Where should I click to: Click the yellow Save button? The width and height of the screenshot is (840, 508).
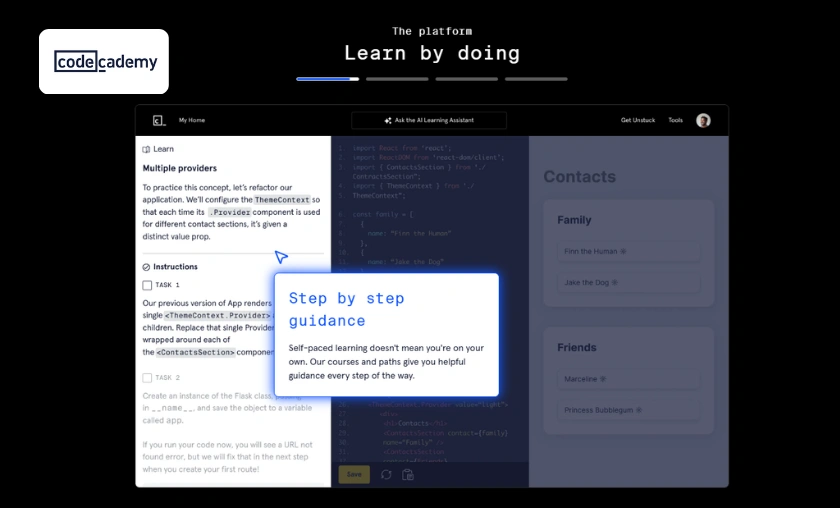click(x=354, y=474)
